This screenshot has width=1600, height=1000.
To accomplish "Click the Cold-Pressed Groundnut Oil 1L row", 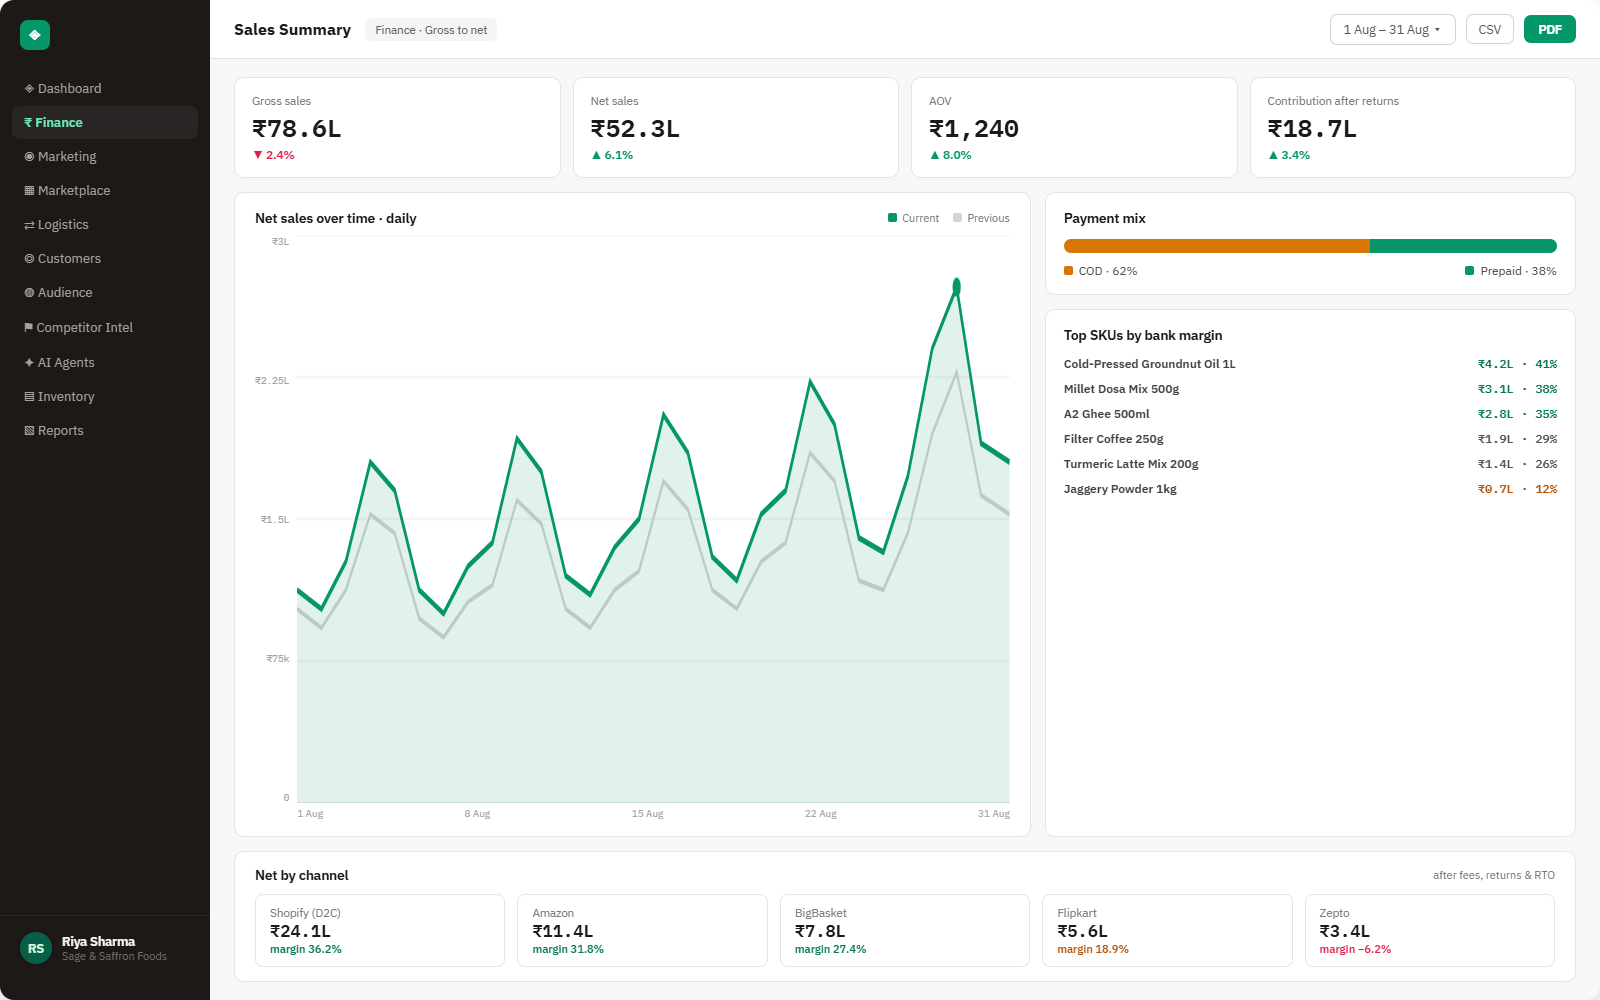I will tap(1310, 364).
